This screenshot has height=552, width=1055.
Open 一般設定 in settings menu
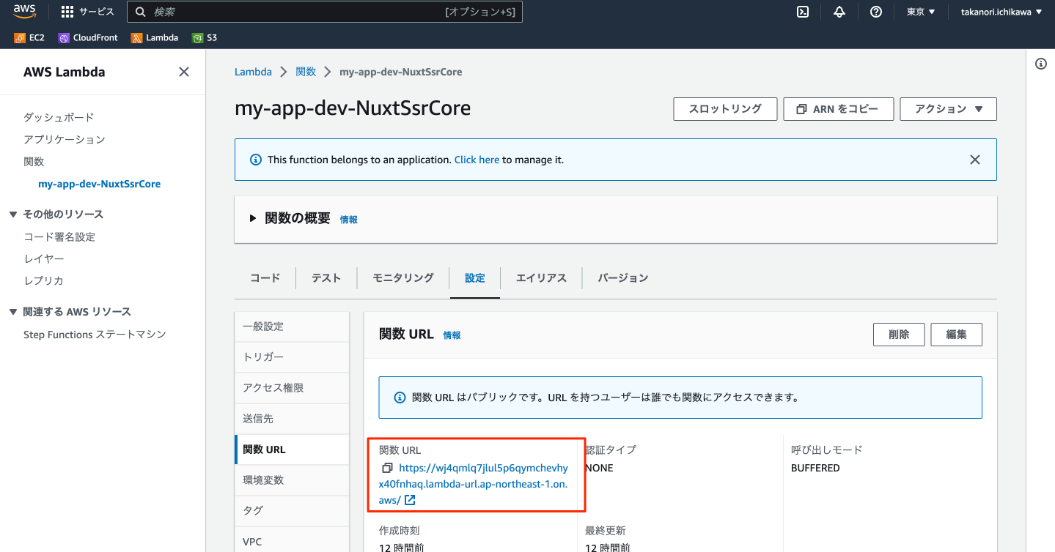pos(292,326)
